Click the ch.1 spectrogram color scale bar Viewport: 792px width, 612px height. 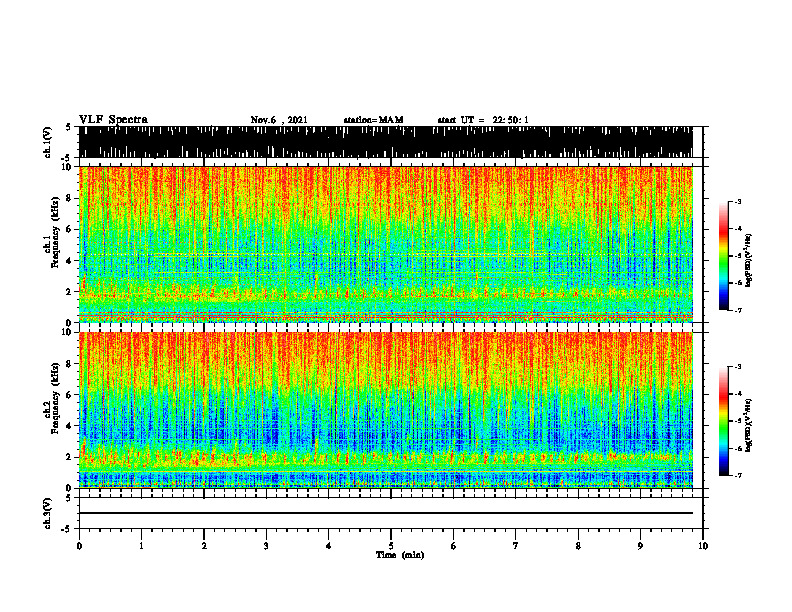click(724, 256)
